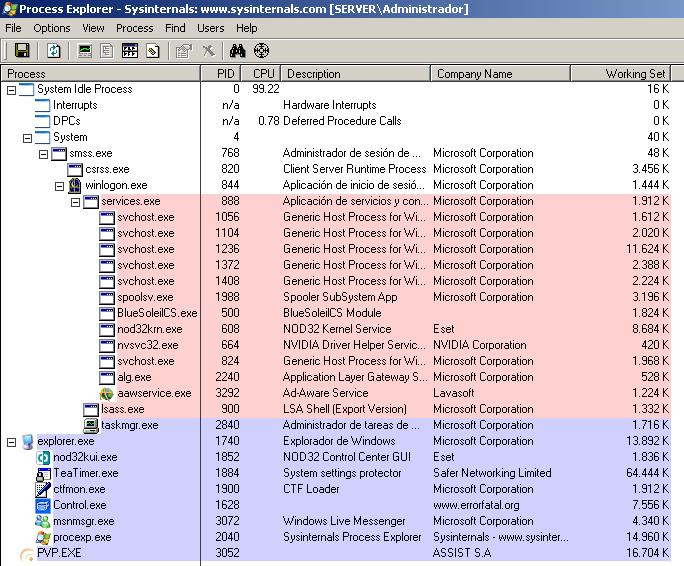Image resolution: width=684 pixels, height=566 pixels.
Task: Click the lsass.exe window icon
Action: [x=91, y=409]
